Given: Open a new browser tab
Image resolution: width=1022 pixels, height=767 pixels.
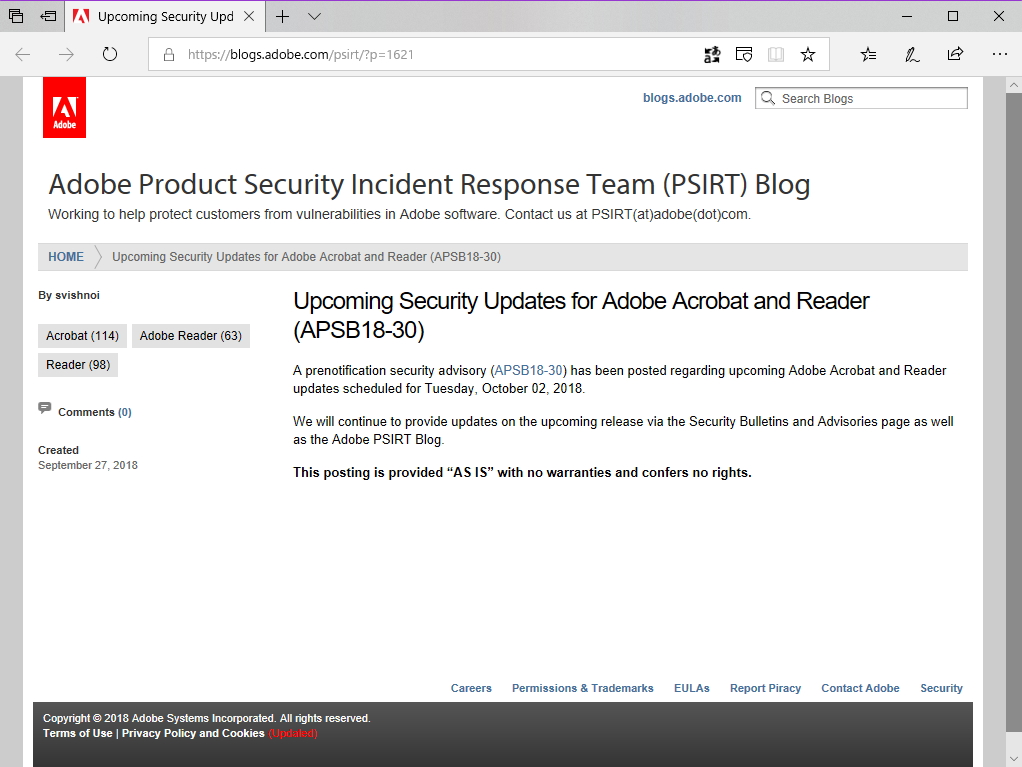Looking at the screenshot, I should [x=283, y=16].
